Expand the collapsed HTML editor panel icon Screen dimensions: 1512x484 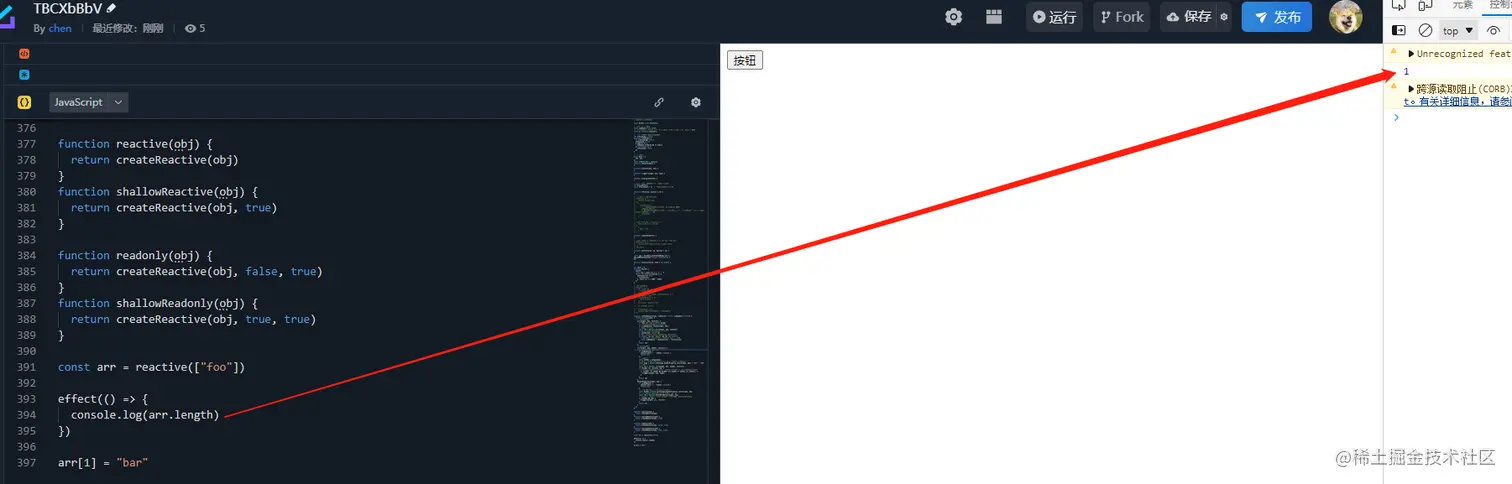click(24, 54)
